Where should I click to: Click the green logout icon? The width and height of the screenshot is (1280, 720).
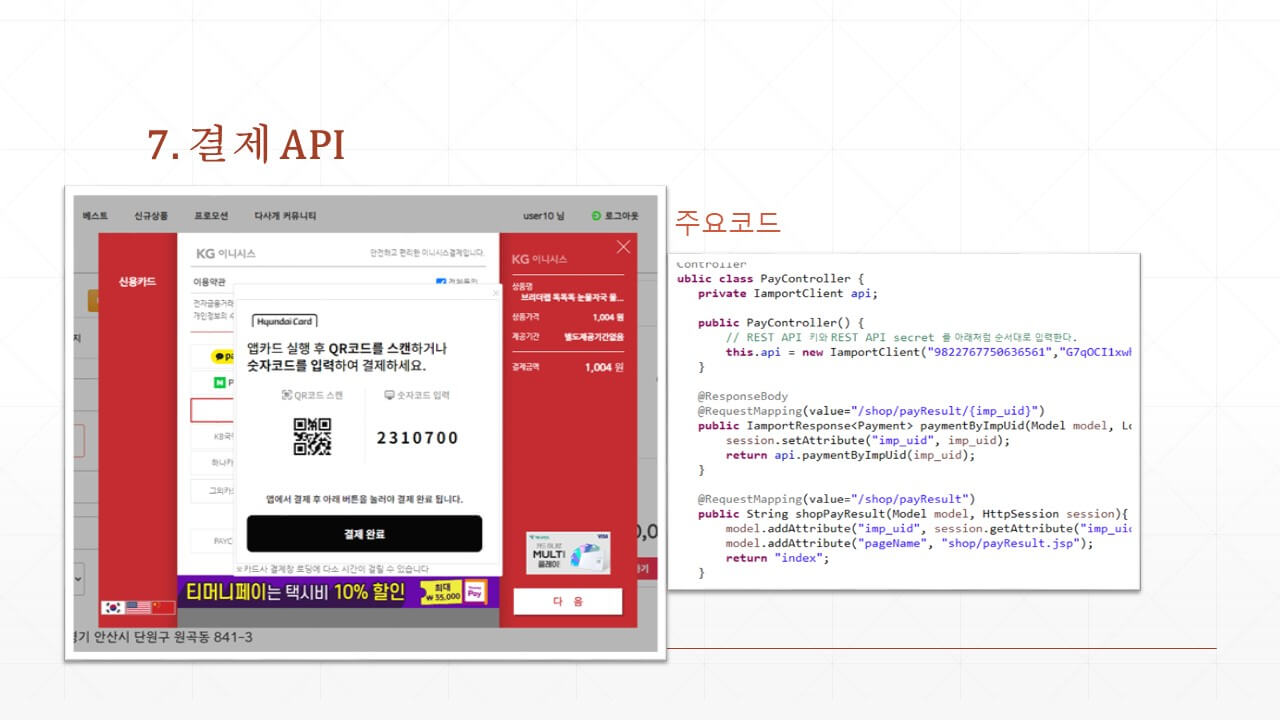[596, 216]
